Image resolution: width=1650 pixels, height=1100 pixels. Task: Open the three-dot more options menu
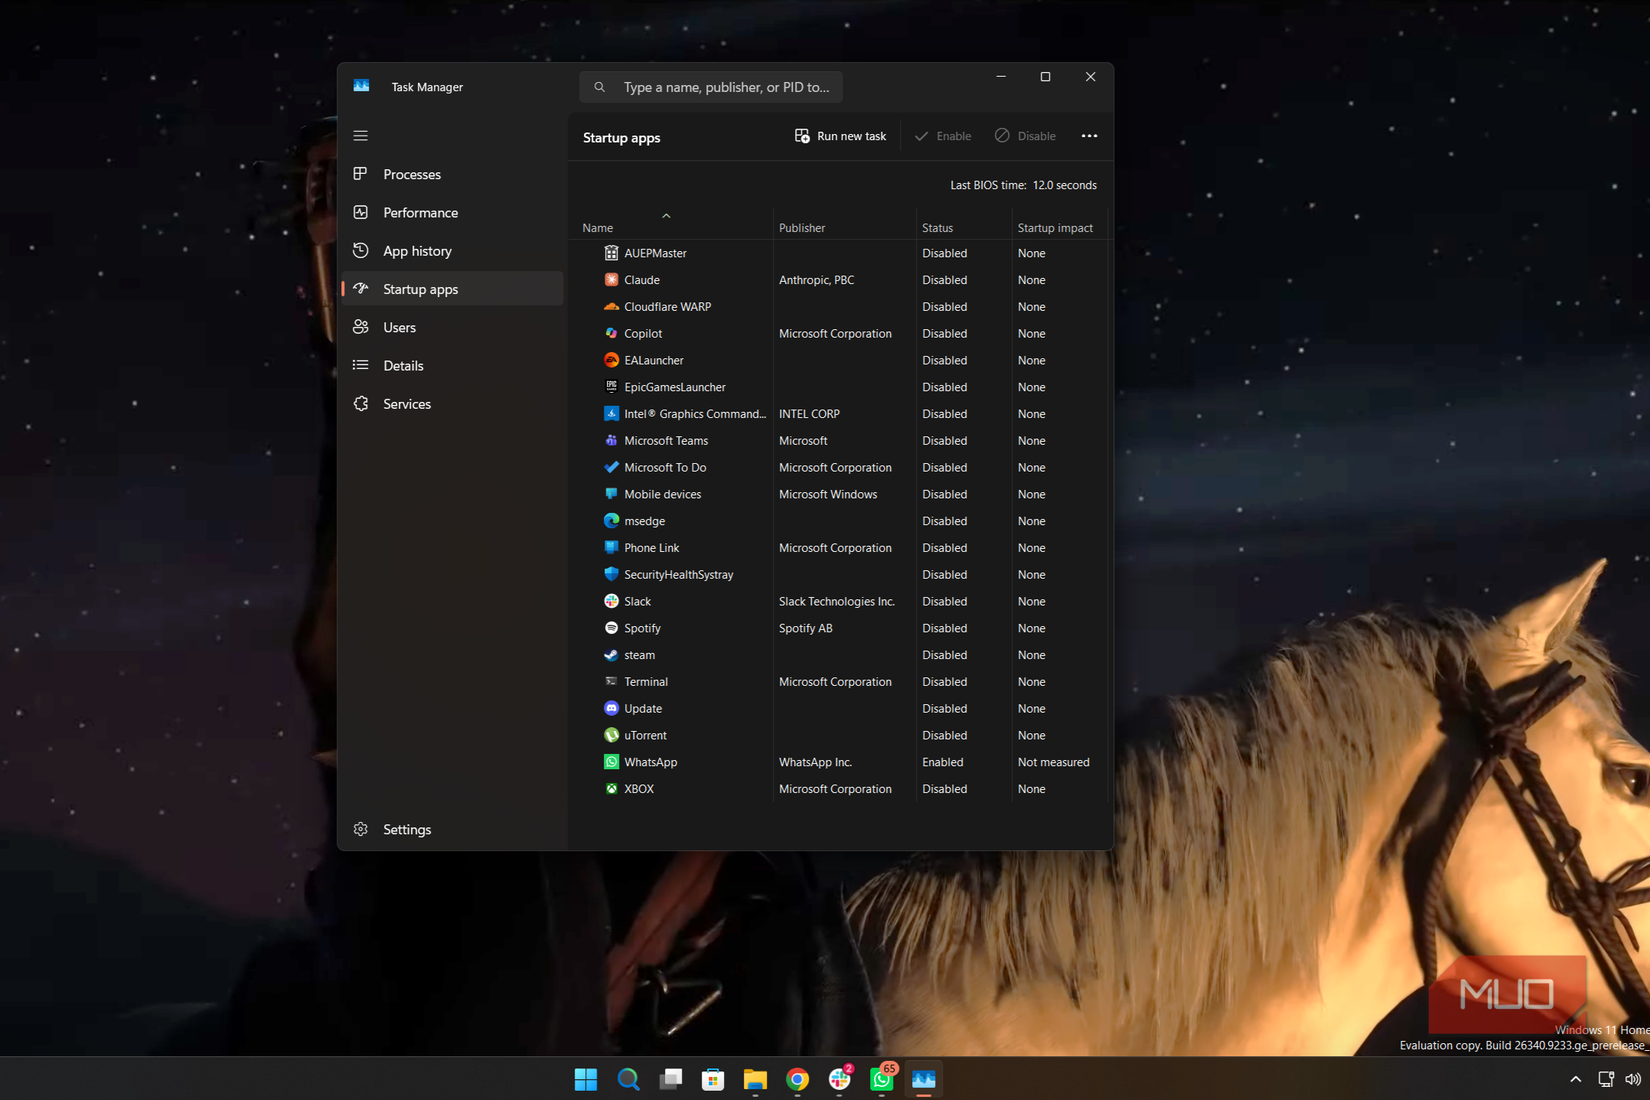(1089, 136)
